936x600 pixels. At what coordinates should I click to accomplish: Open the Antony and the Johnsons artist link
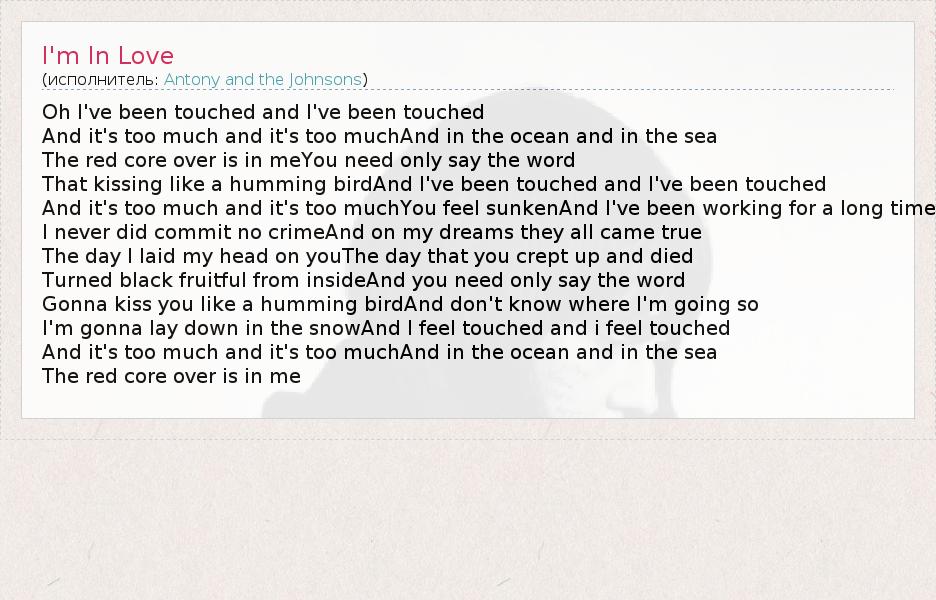262,79
